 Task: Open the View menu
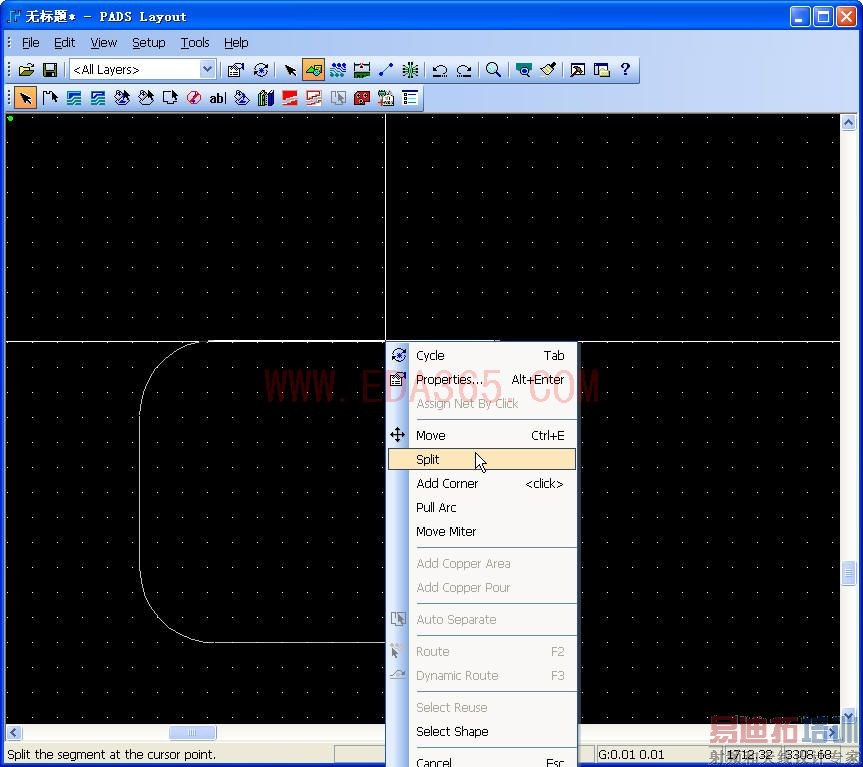pyautogui.click(x=103, y=42)
